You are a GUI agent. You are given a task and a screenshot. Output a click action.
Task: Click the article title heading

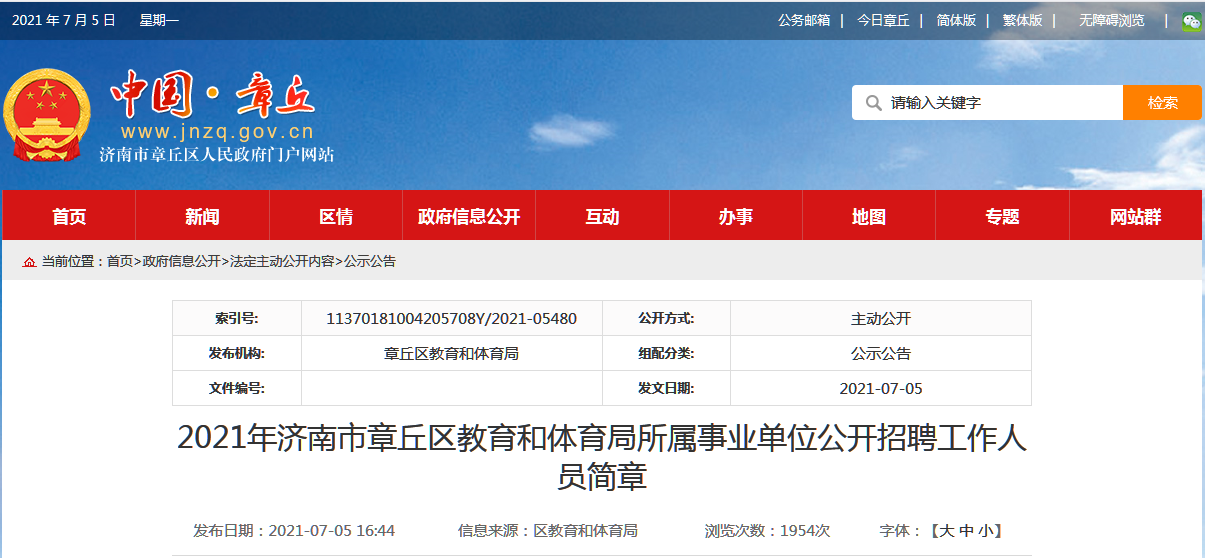[602, 457]
